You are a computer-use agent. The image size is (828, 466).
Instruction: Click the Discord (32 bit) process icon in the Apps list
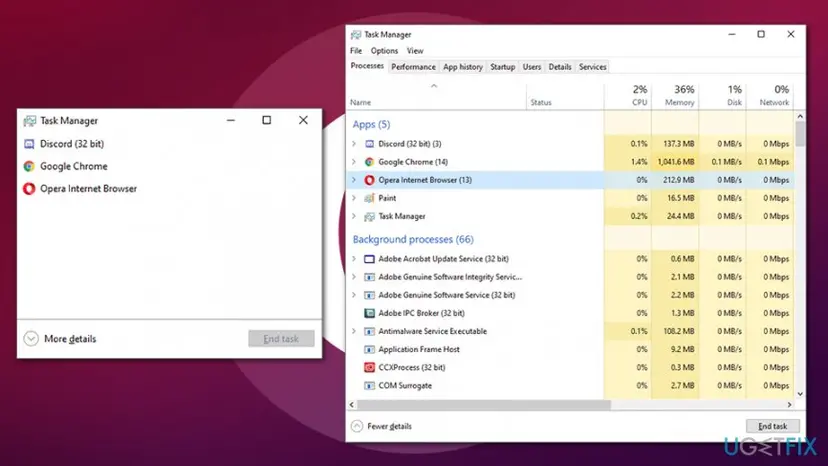click(x=370, y=144)
